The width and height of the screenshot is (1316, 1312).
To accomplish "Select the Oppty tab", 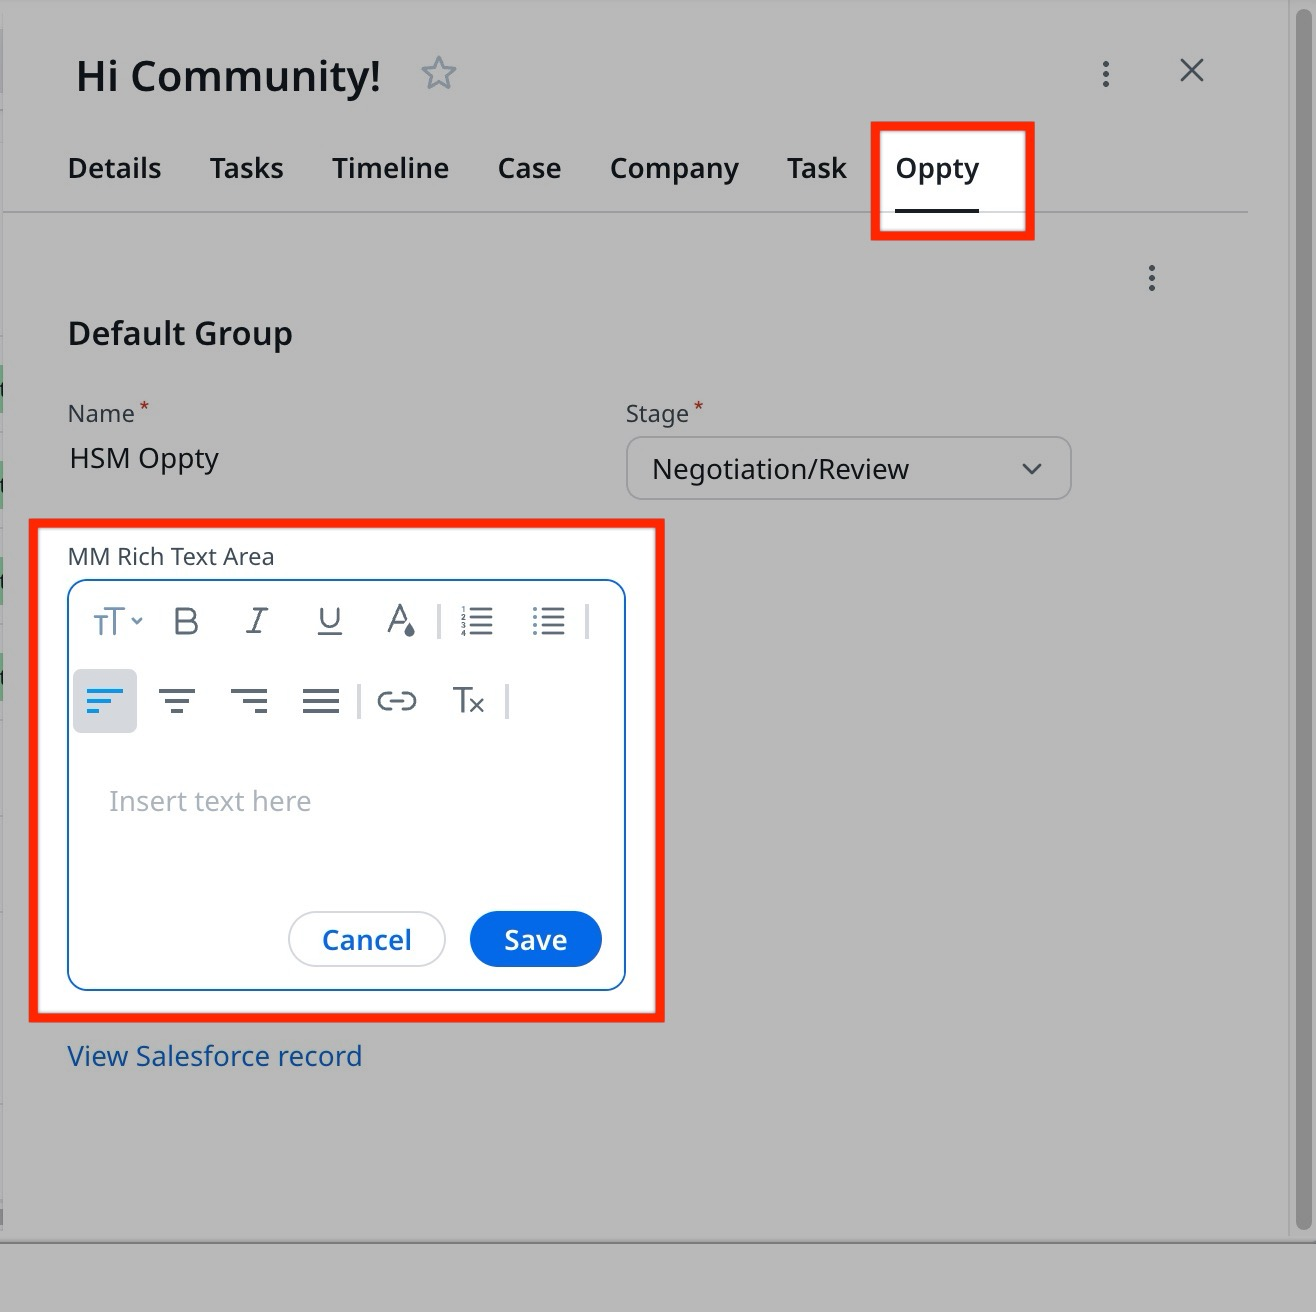I will click(937, 169).
